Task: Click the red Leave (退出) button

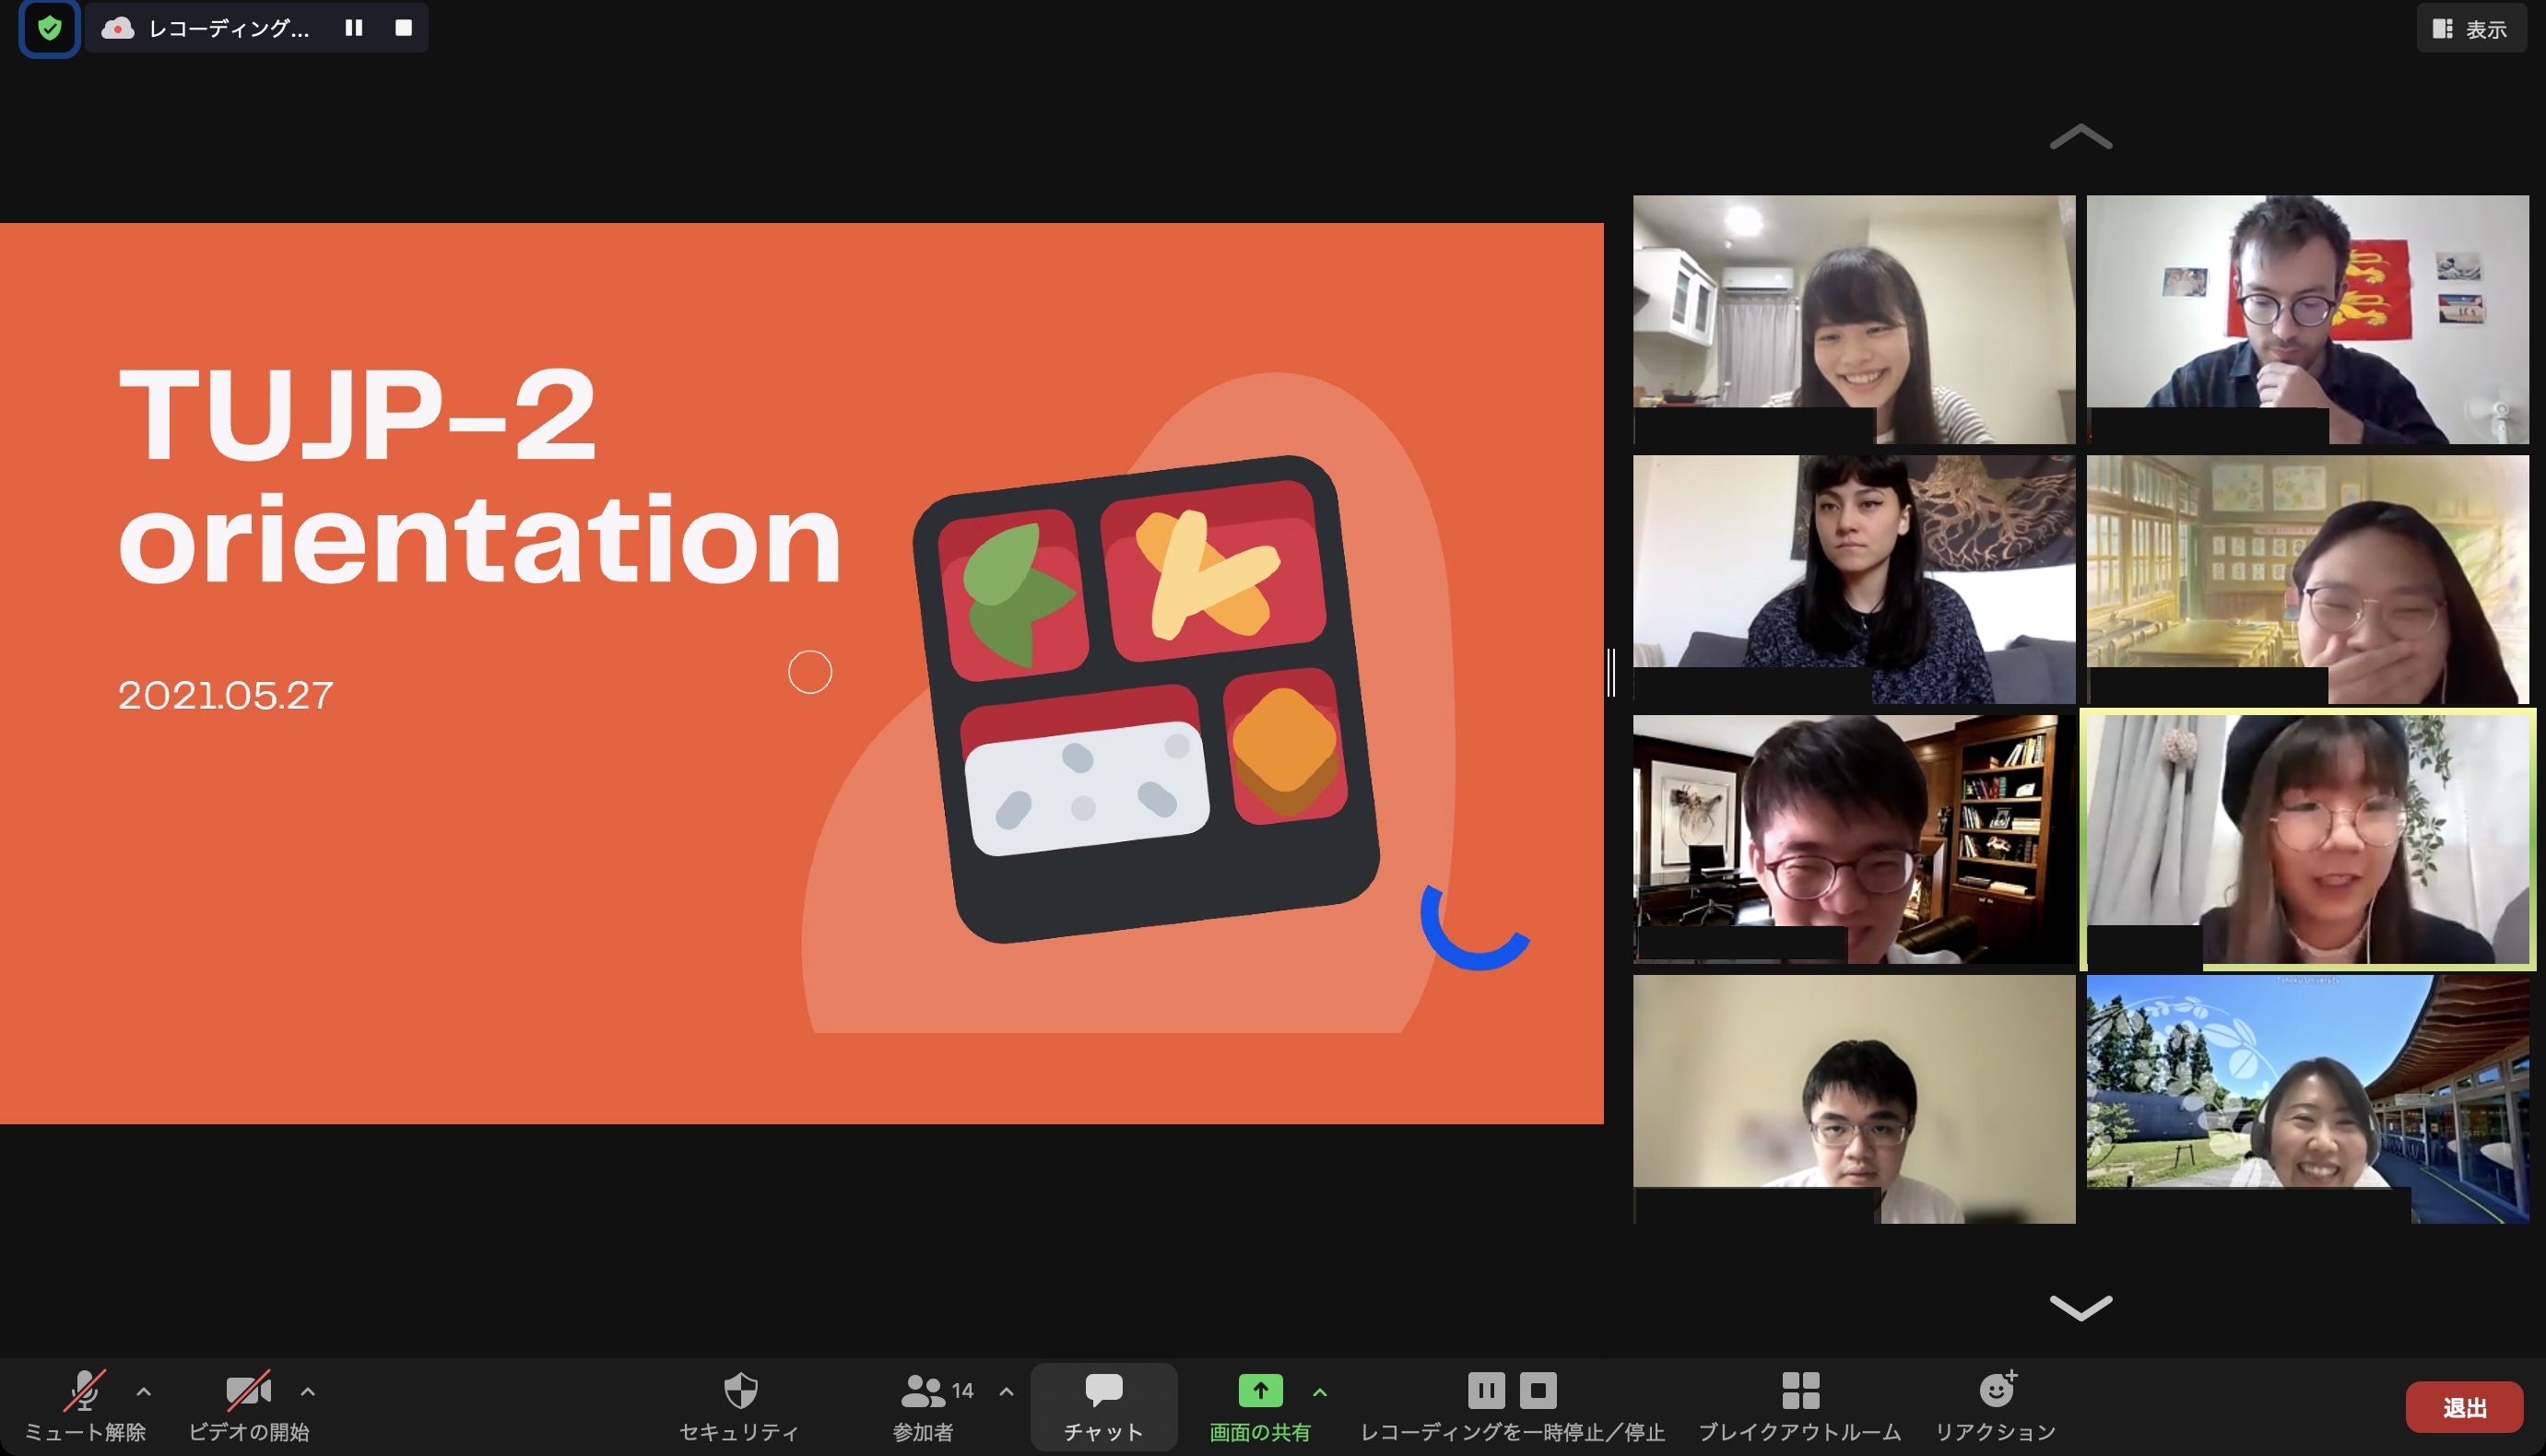Action: tap(2464, 1407)
